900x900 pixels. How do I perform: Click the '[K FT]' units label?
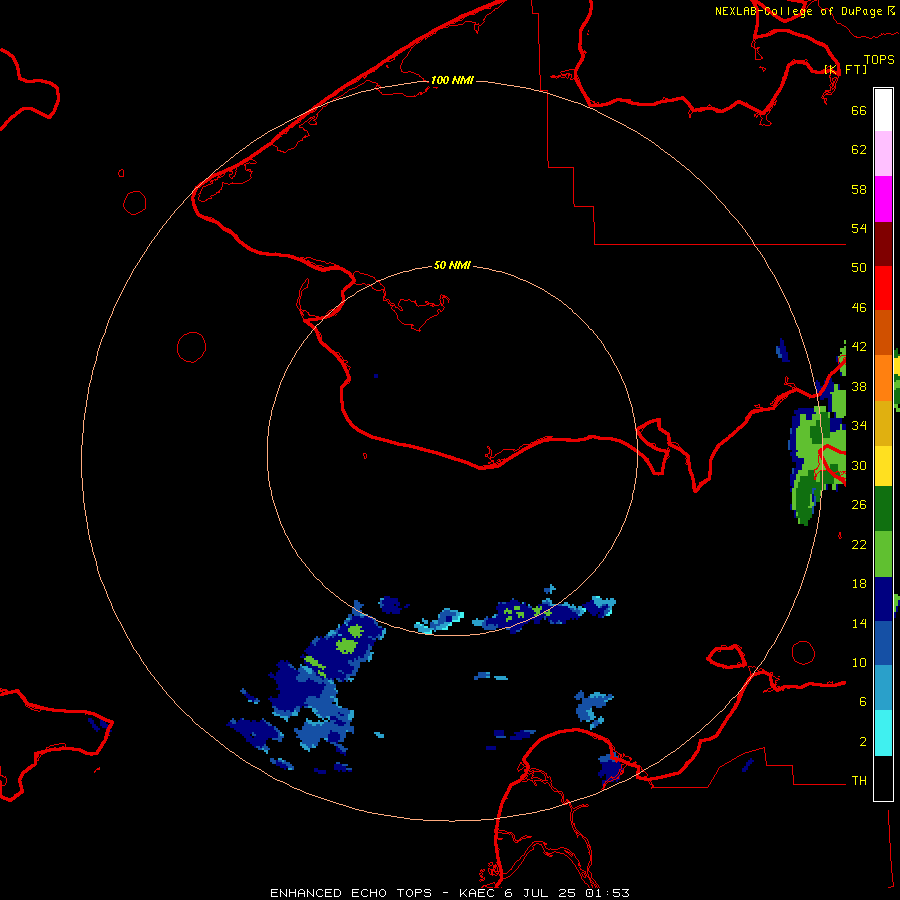[x=845, y=69]
